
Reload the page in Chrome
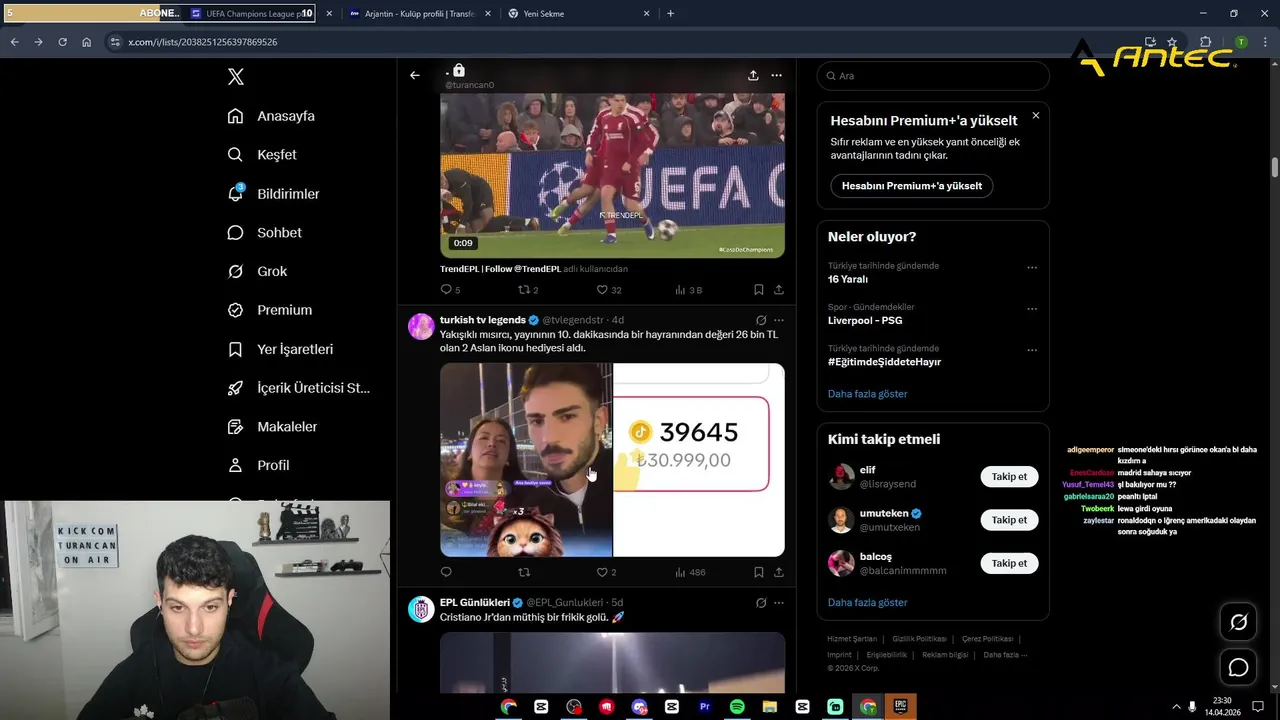click(x=62, y=42)
